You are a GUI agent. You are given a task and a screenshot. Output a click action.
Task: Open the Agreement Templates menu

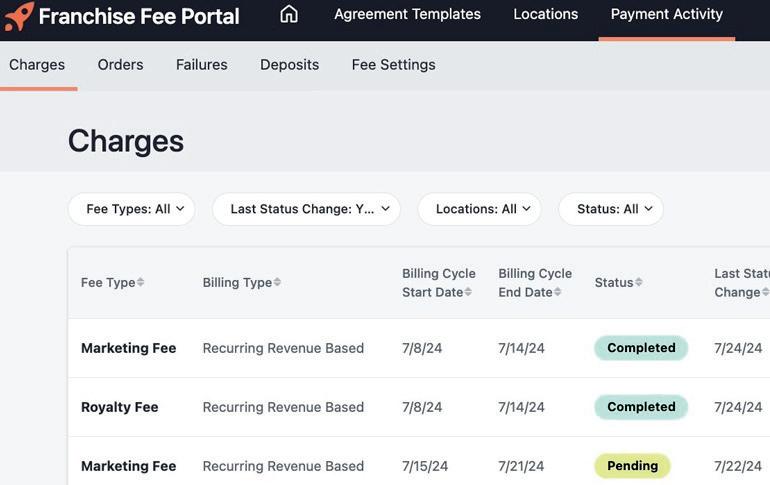pos(407,14)
